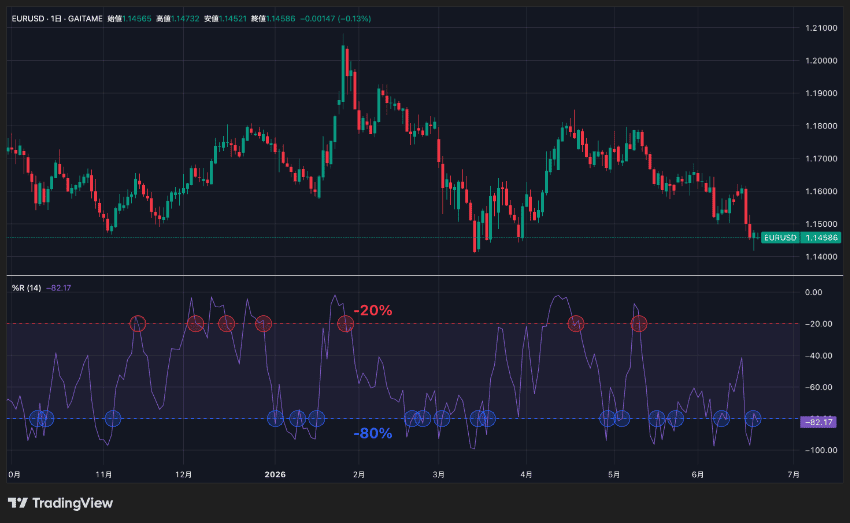850x523 pixels.
Task: Click the rightmost red circle on -20 line
Action: (639, 324)
